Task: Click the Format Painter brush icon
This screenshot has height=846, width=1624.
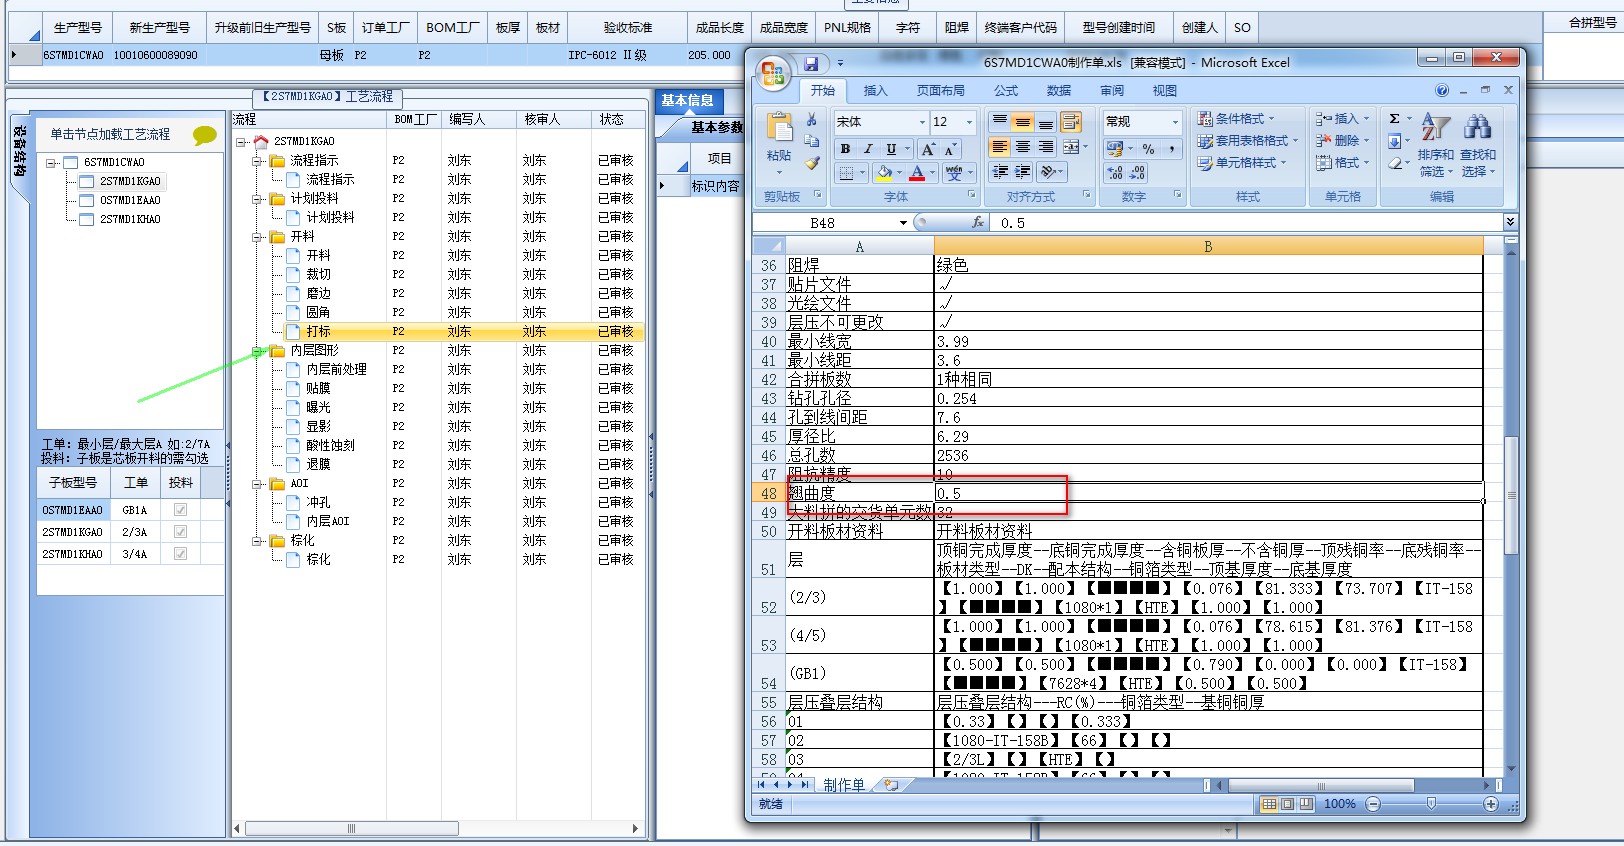Action: click(812, 162)
